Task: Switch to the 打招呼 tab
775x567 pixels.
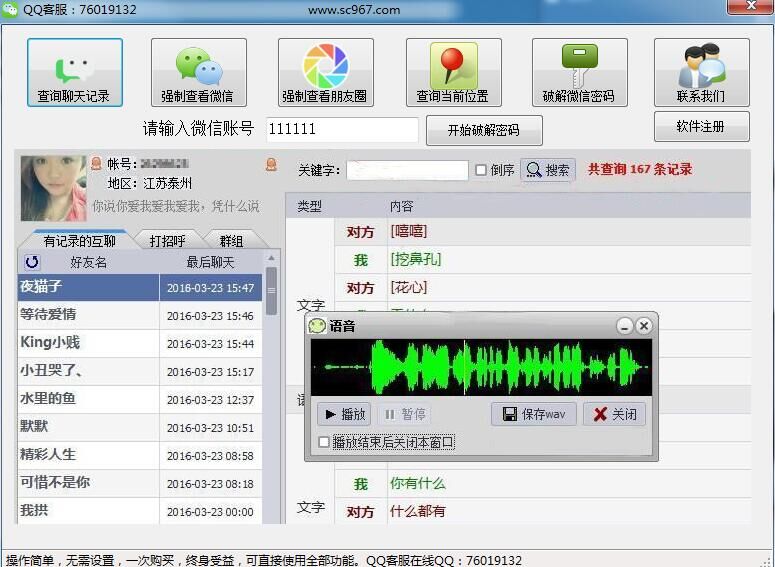Action: (x=167, y=241)
